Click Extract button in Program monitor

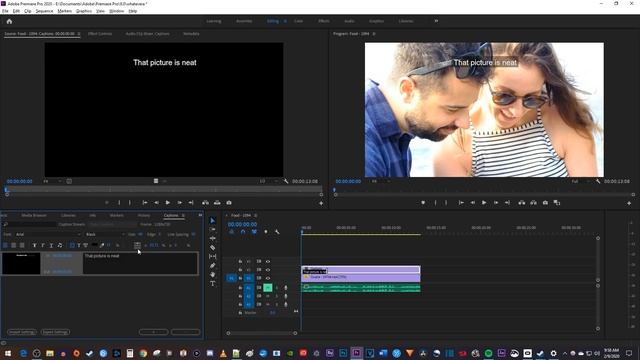coord(533,202)
